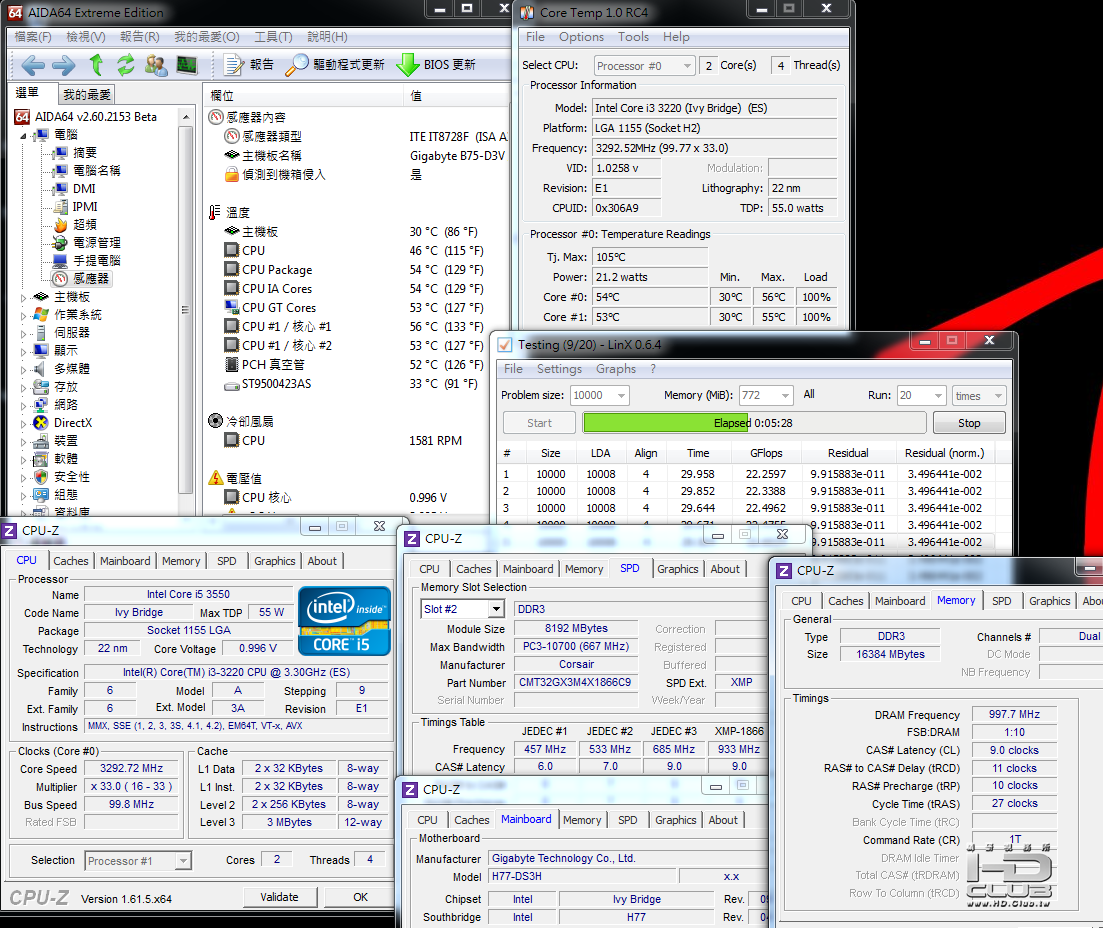Click the AIDA64 back arrow icon
Image resolution: width=1103 pixels, height=928 pixels.
[33, 65]
